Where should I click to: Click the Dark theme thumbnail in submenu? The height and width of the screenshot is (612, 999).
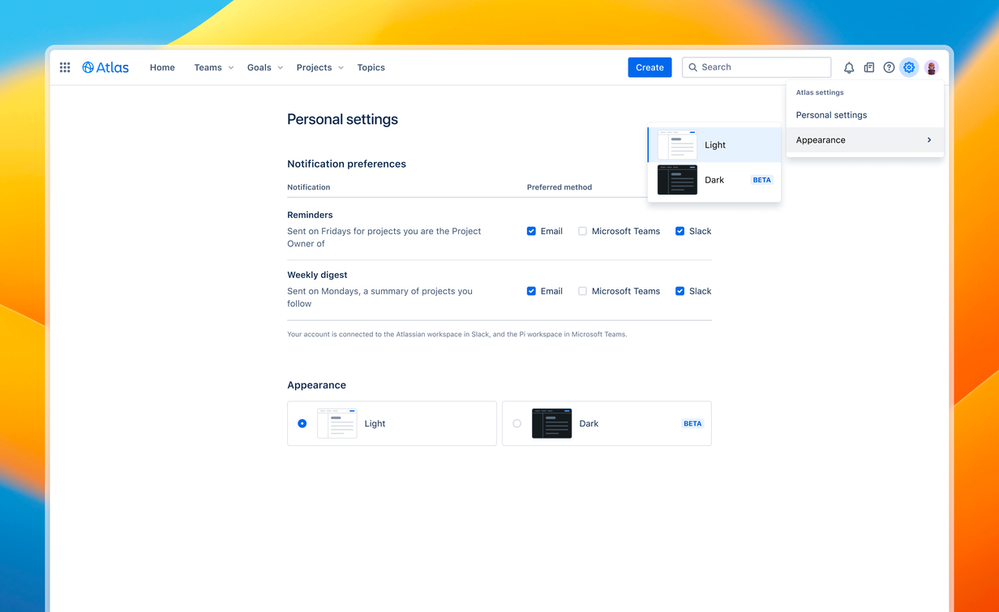click(x=677, y=180)
